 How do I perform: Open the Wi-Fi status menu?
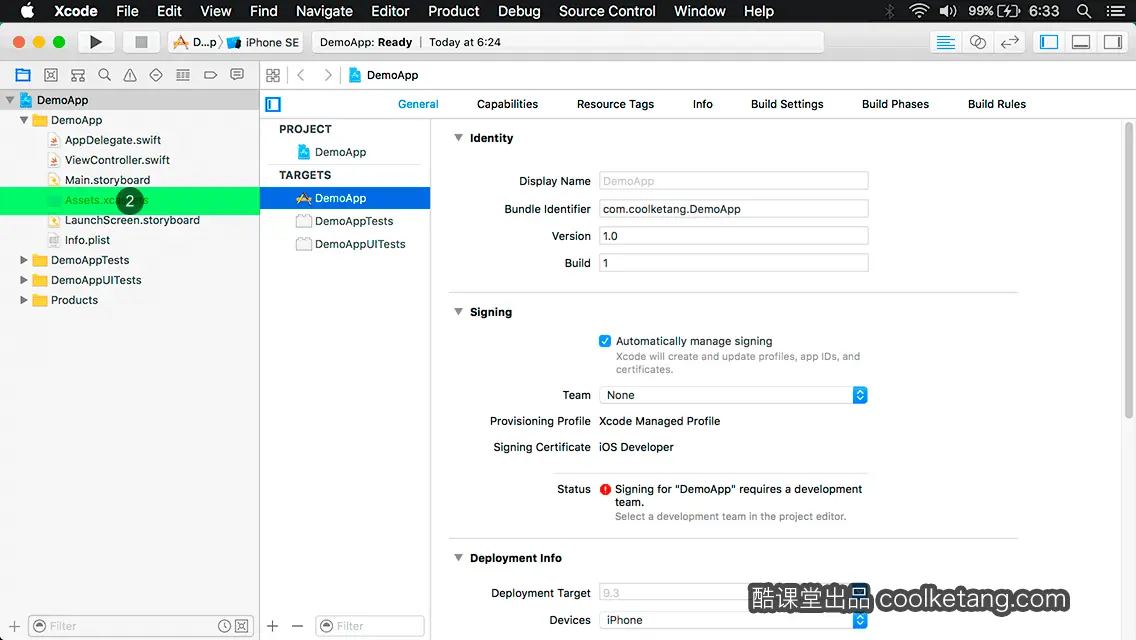(919, 11)
